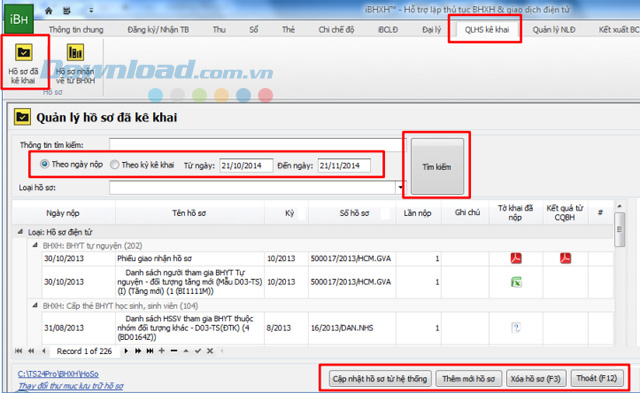Click Thay đổi thư mục lưu trữ hồ sơ link

coord(71,386)
